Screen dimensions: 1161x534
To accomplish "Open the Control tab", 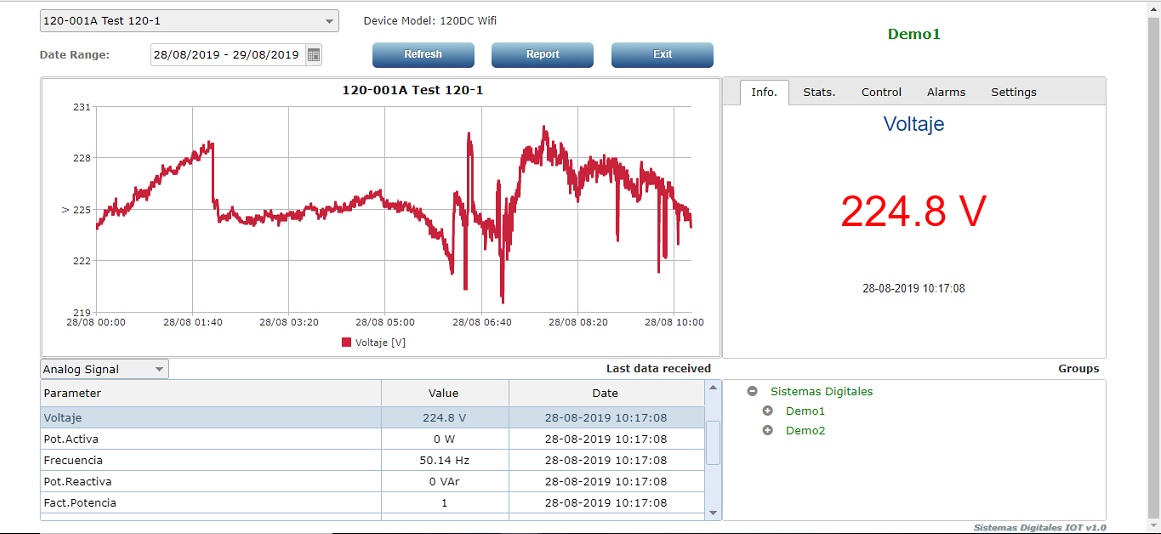I will (x=881, y=92).
